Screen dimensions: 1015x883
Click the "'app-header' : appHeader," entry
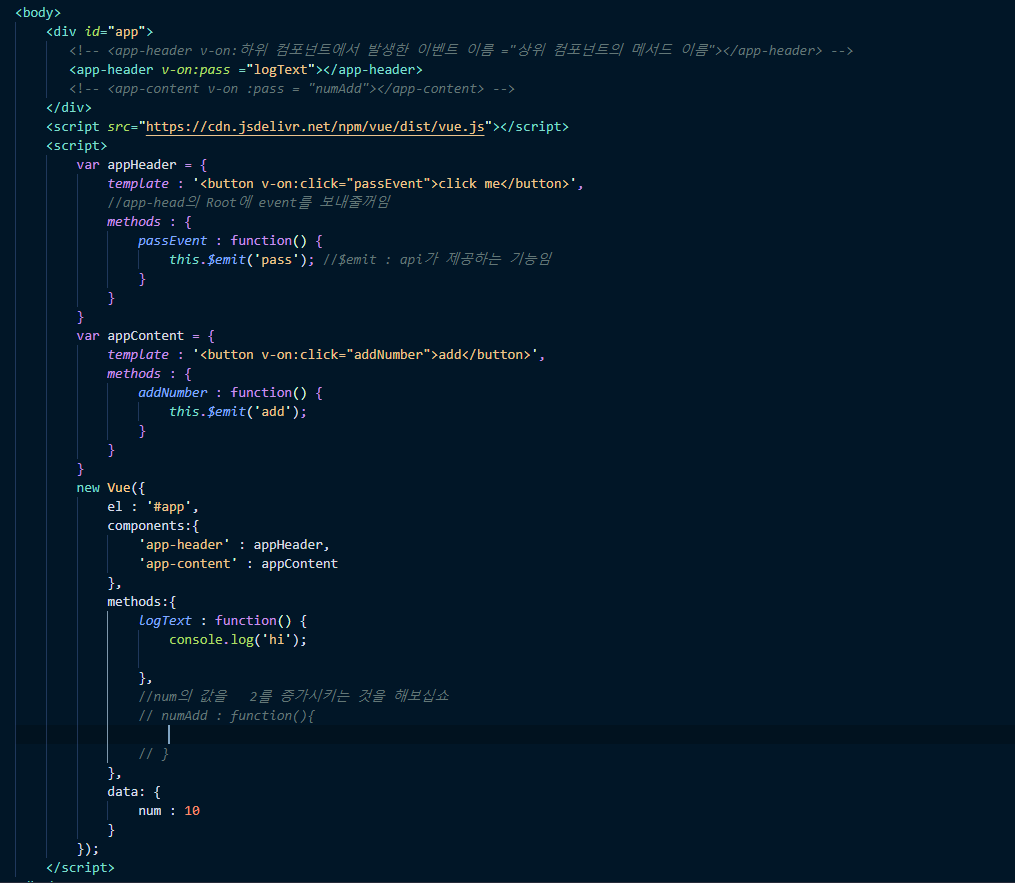(x=234, y=545)
